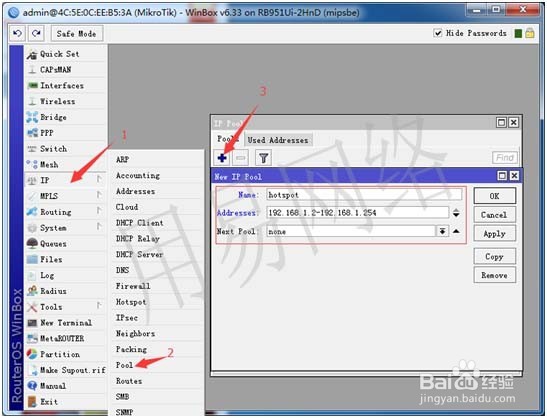Open Files from the sidebar

pos(66,259)
